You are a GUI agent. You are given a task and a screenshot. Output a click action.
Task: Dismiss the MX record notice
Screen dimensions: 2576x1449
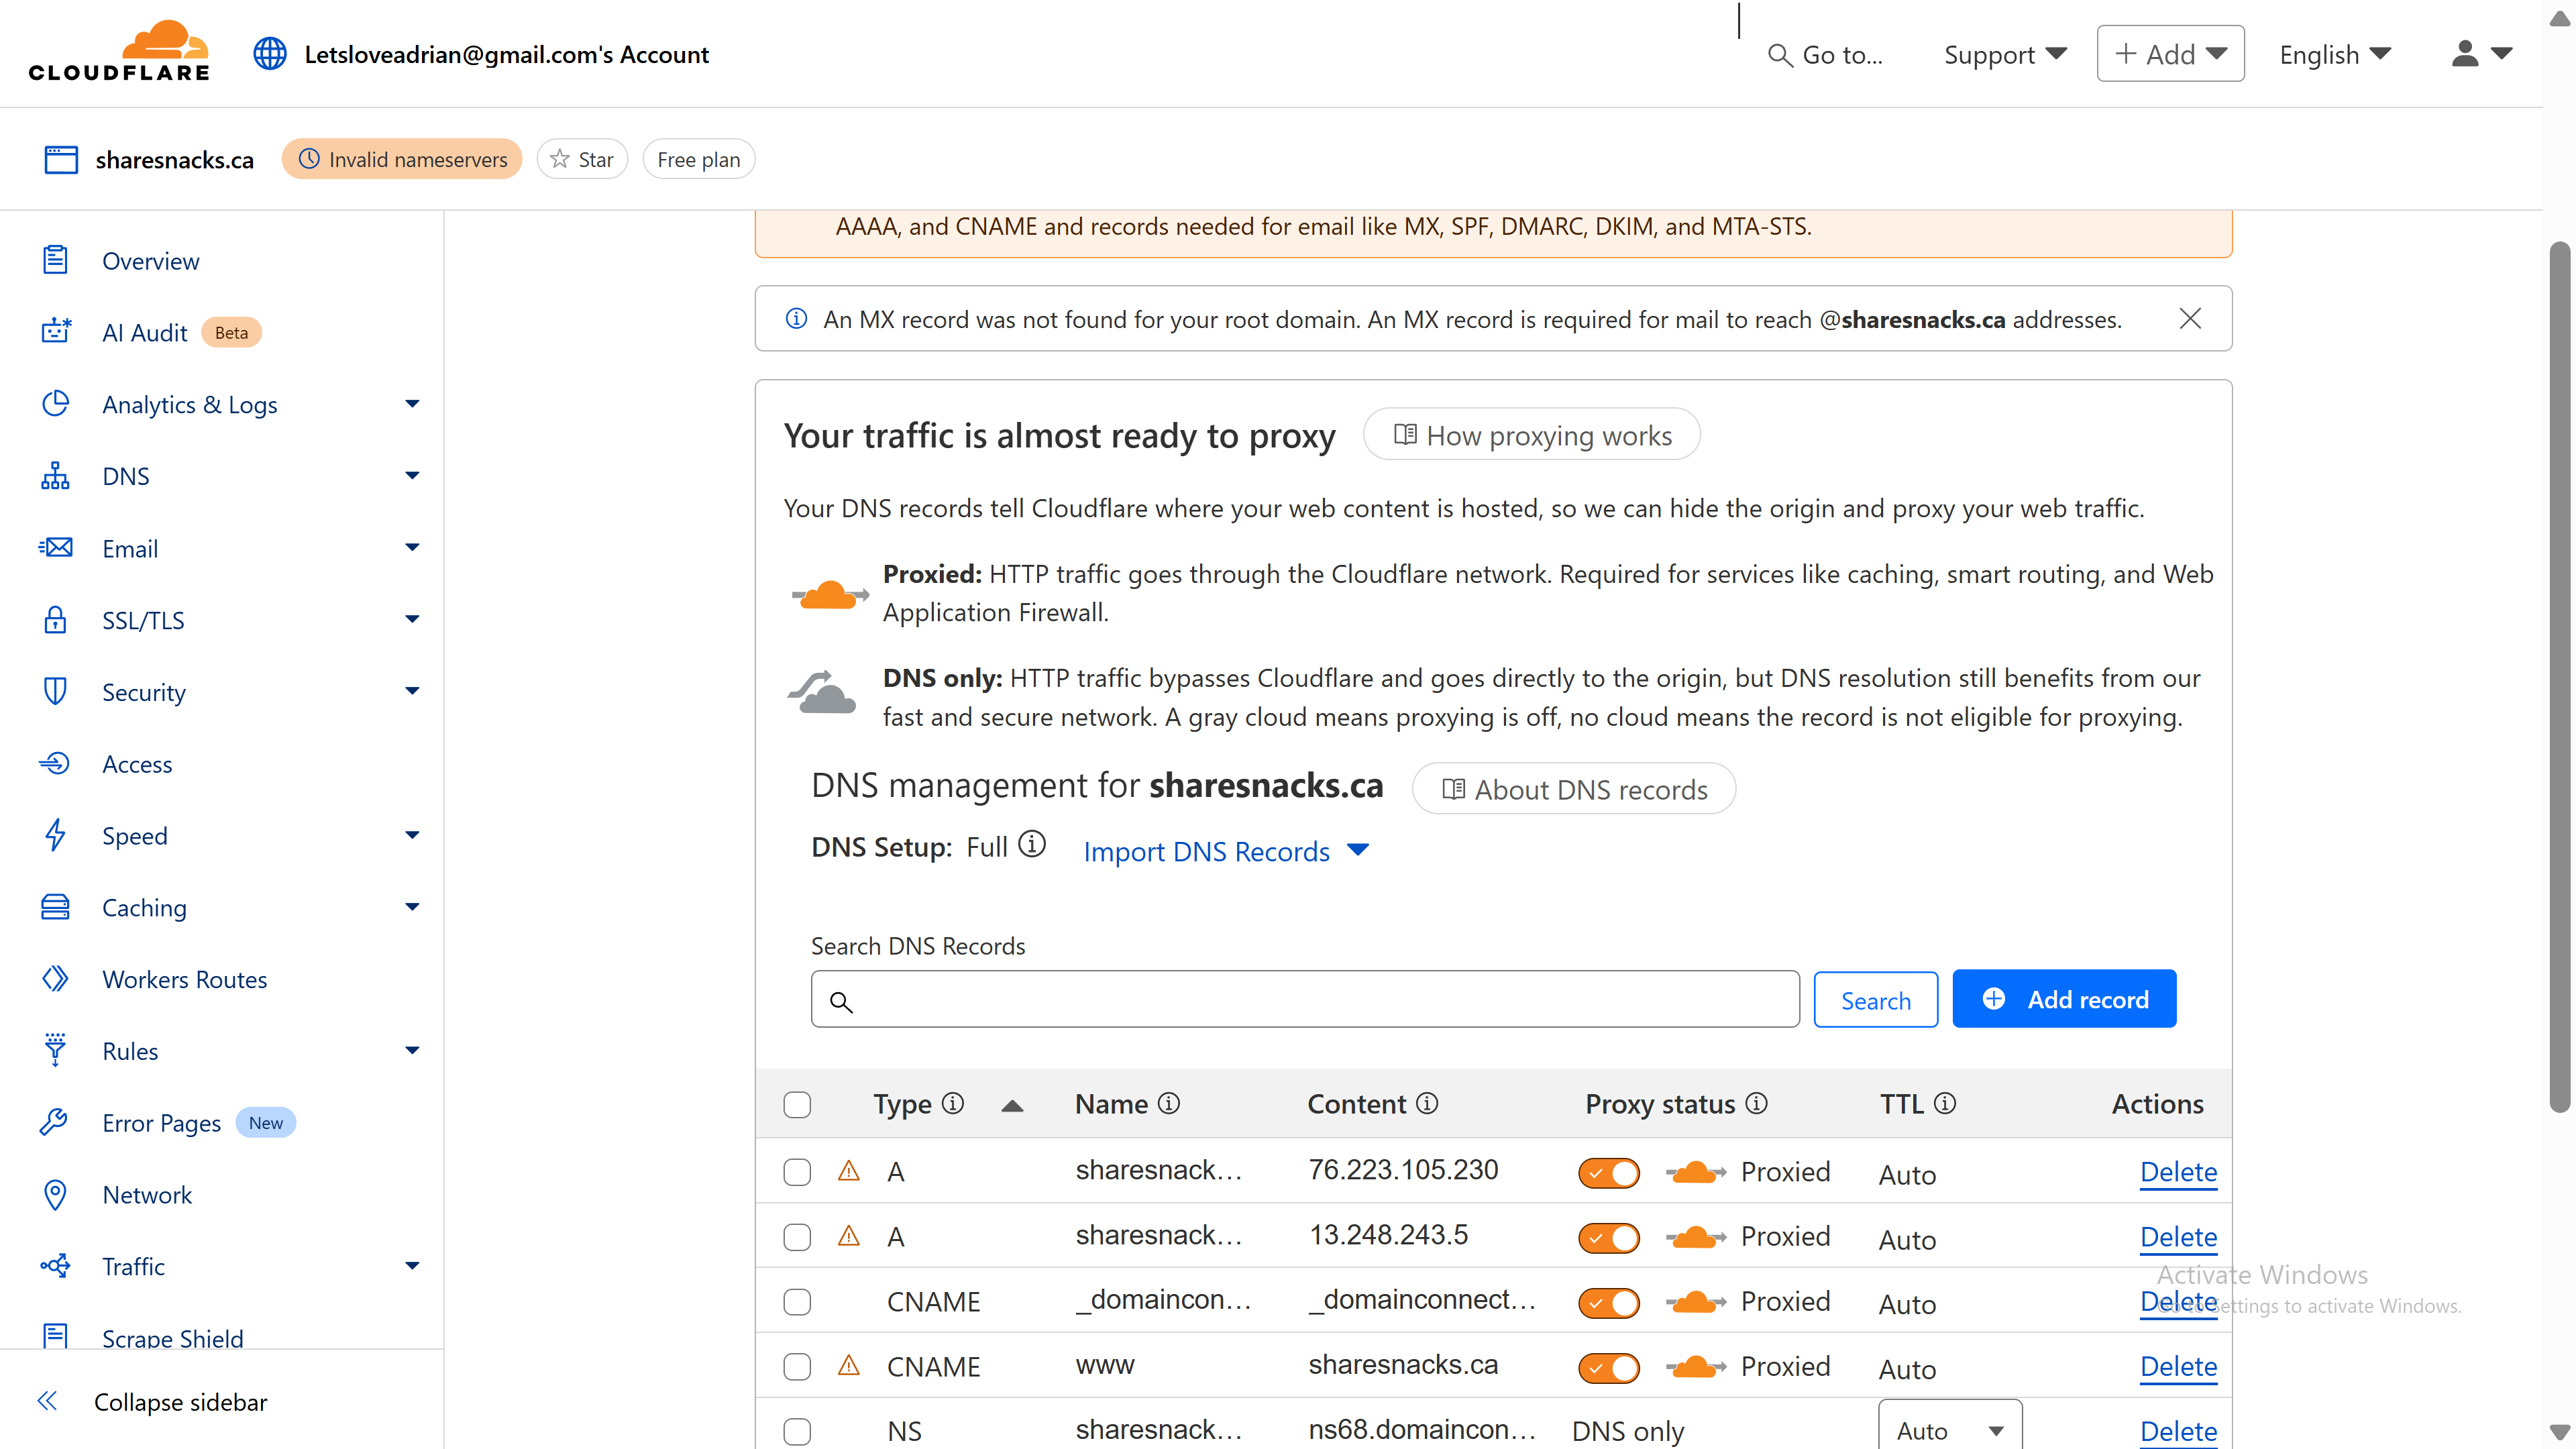point(2190,319)
